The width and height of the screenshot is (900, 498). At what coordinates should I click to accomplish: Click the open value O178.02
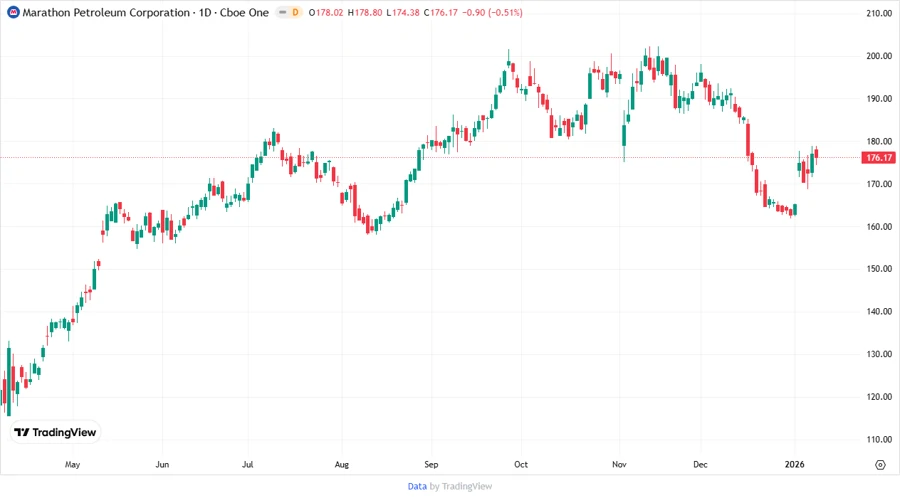coord(326,12)
